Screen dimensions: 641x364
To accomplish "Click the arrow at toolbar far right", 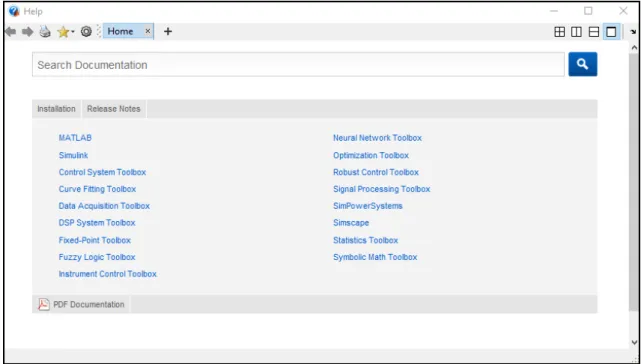I will pos(633,32).
